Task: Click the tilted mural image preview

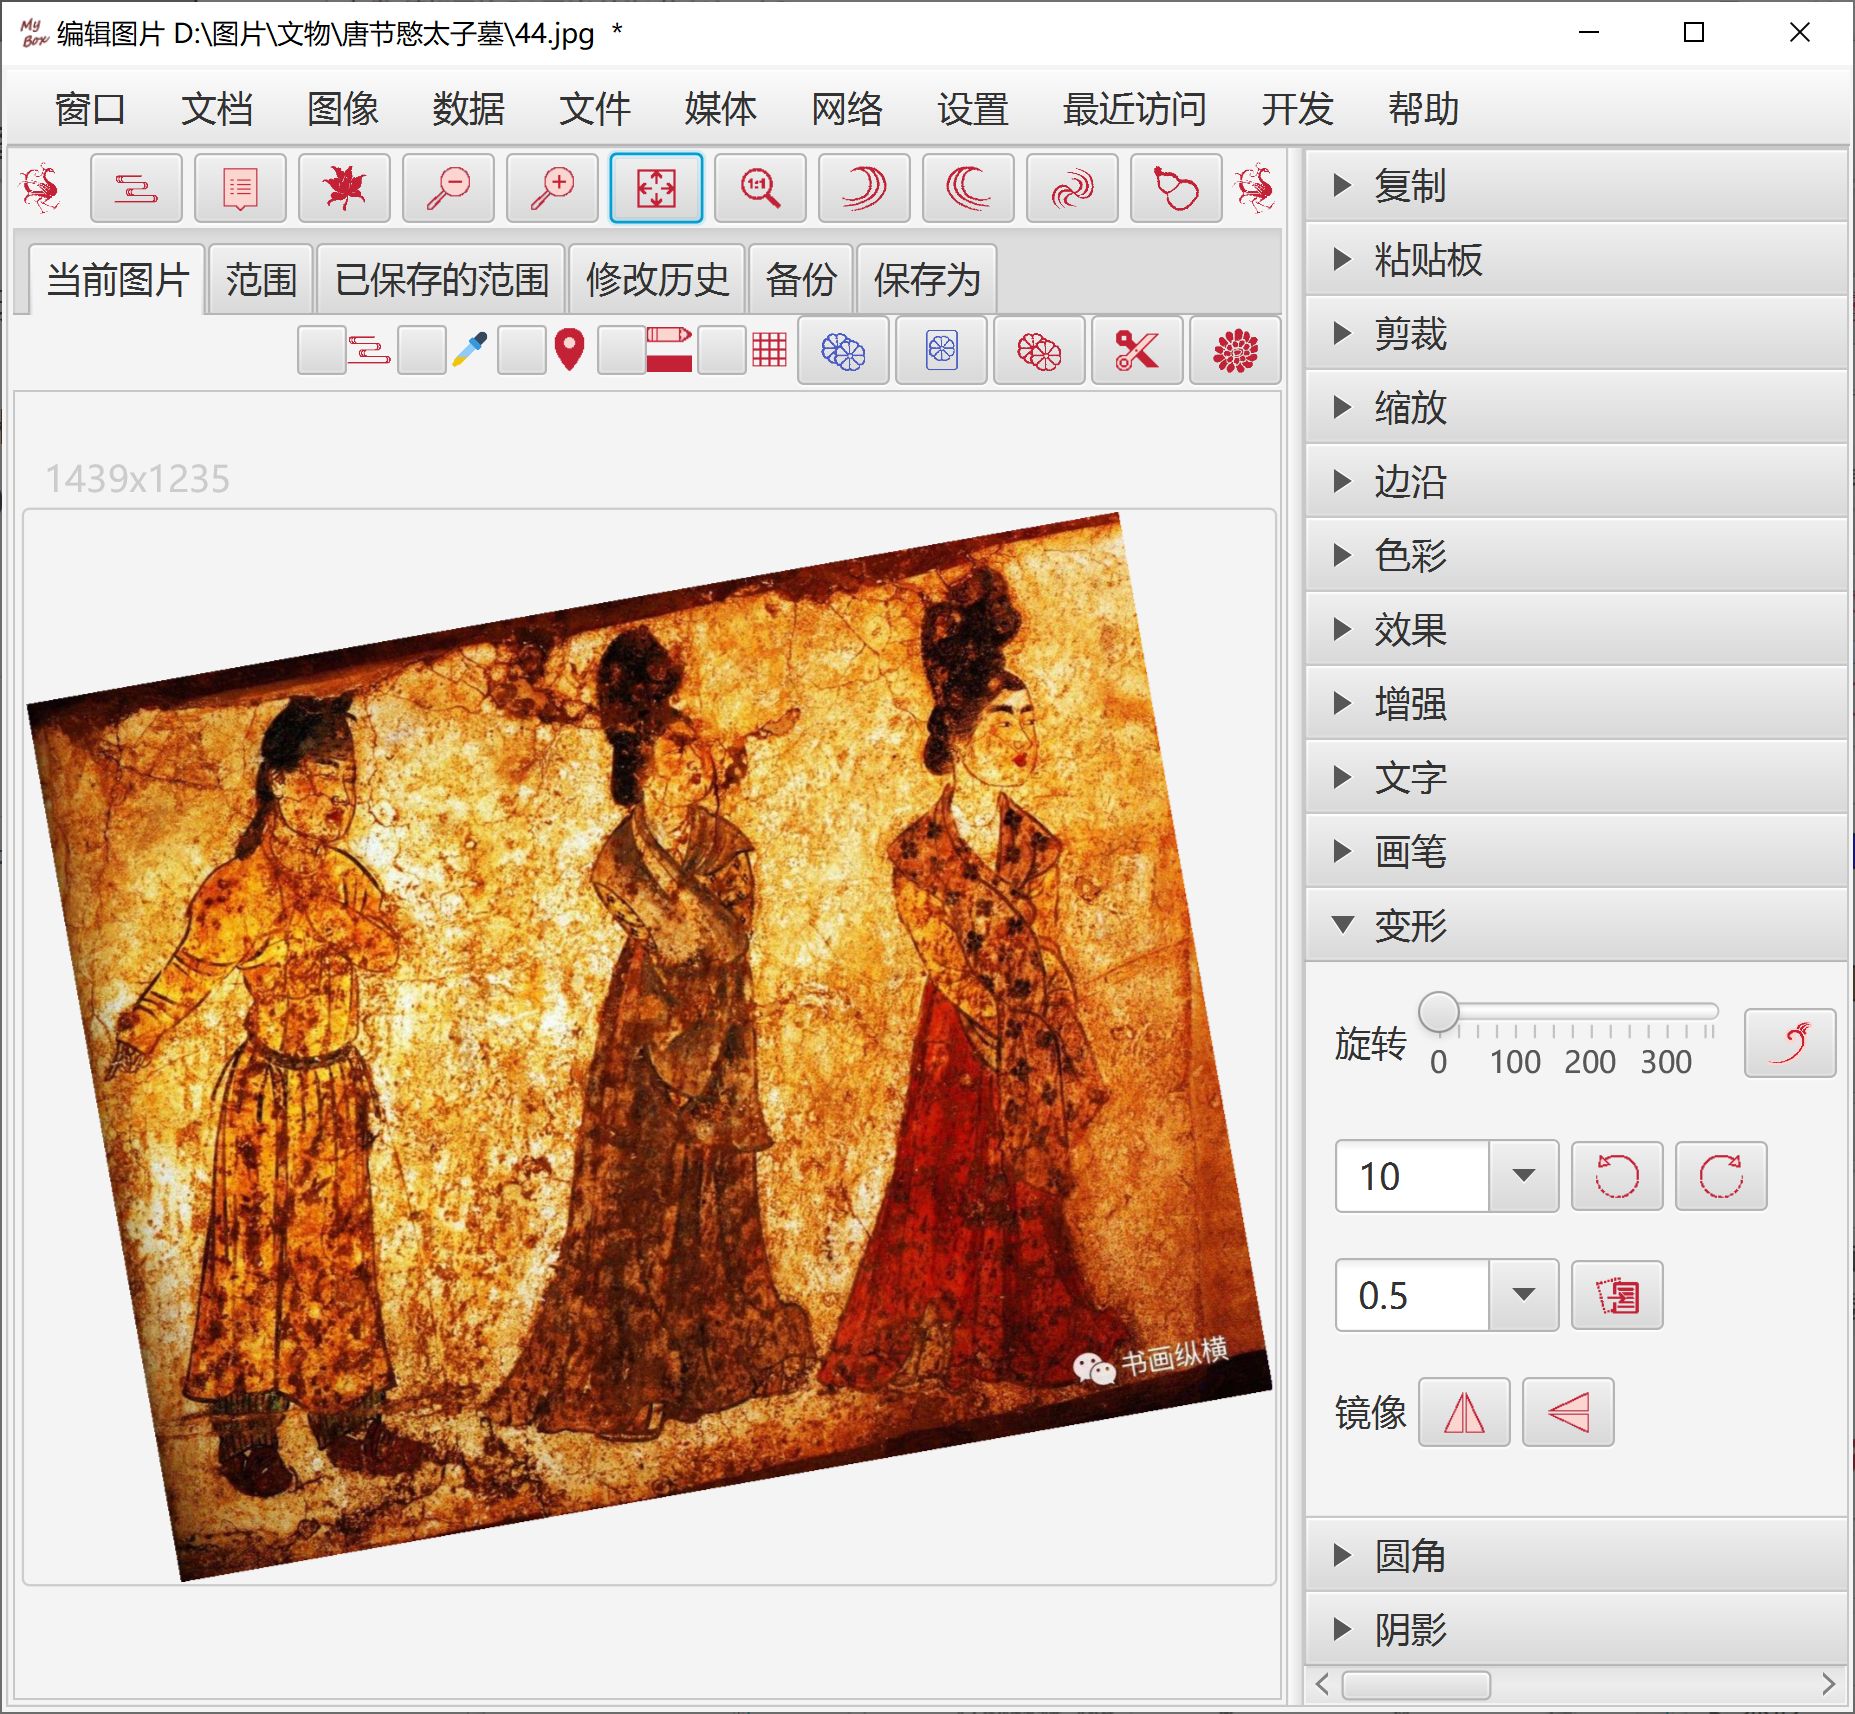Action: (650, 1046)
